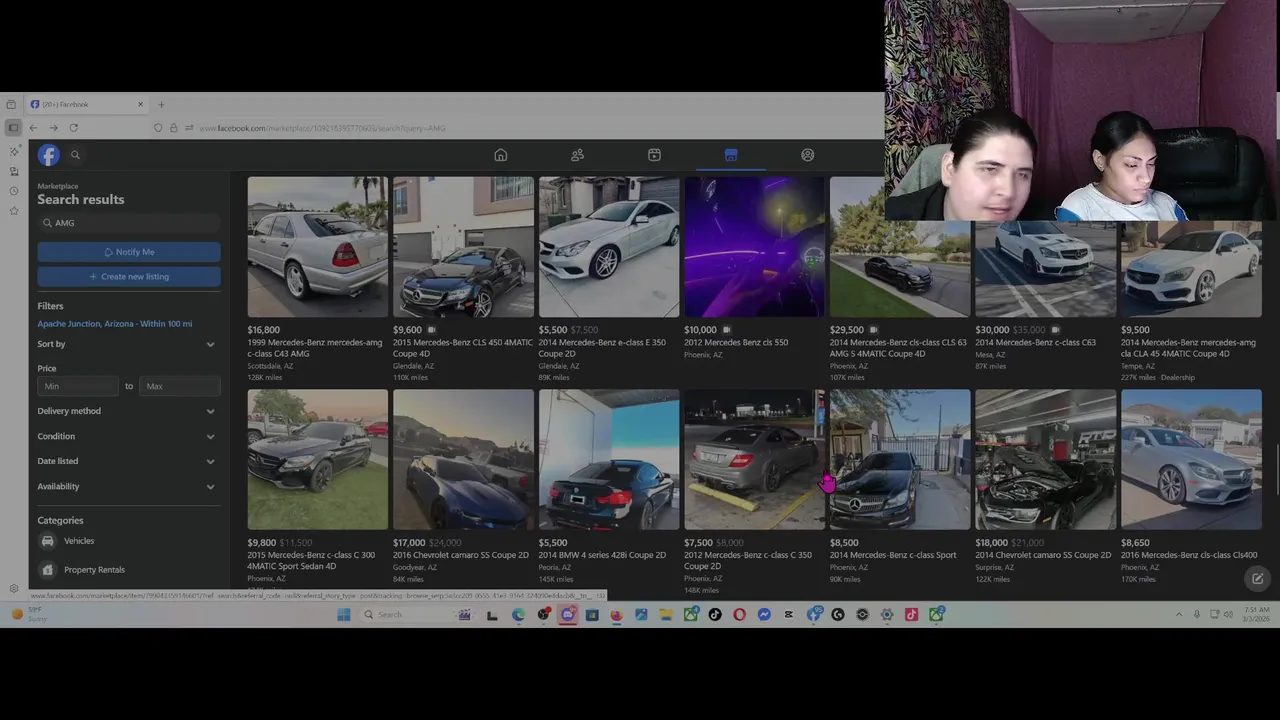
Task: Open the Facebook Home icon
Action: coord(501,155)
